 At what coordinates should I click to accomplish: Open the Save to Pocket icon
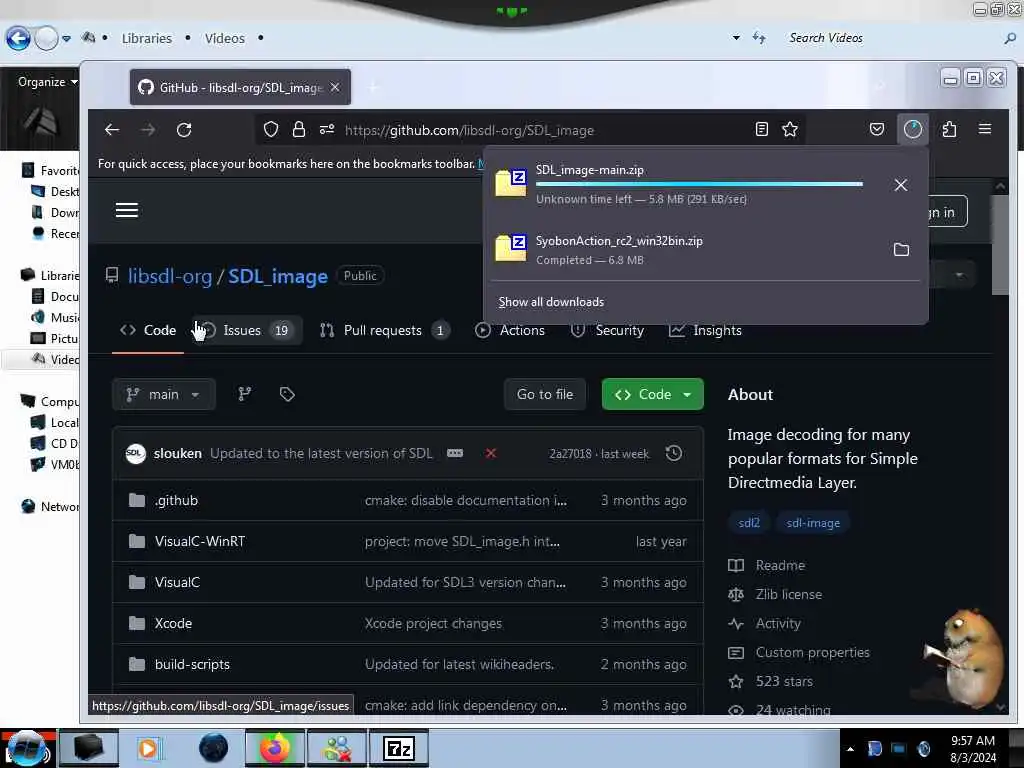(x=876, y=129)
